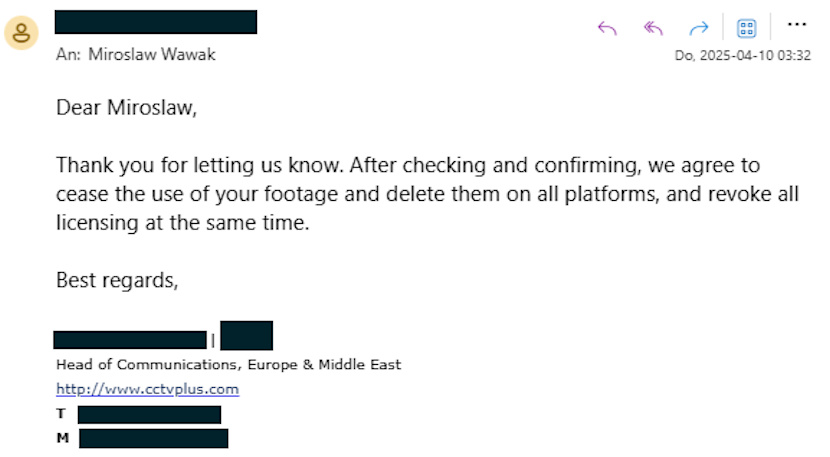Click the redacted signature name block

tap(130, 340)
